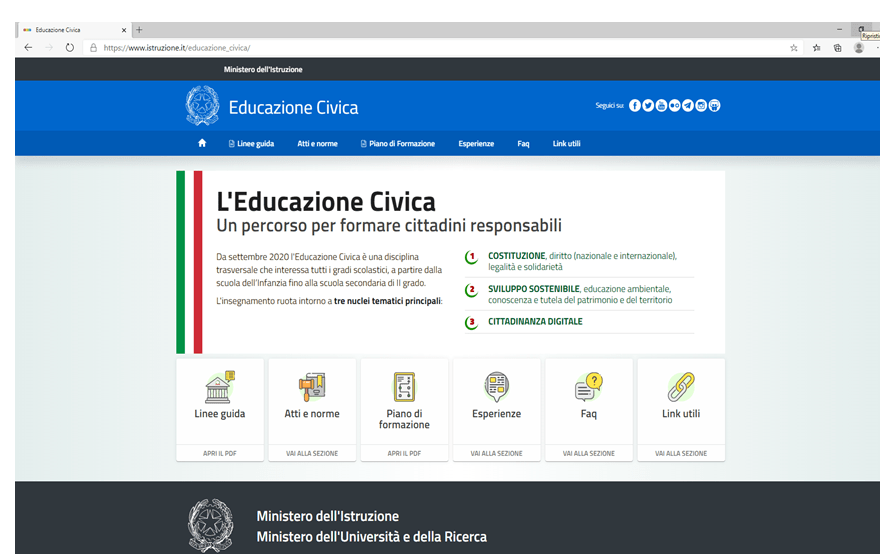Open a new browser tab
Screen dimensions: 880x554
[x=139, y=29]
